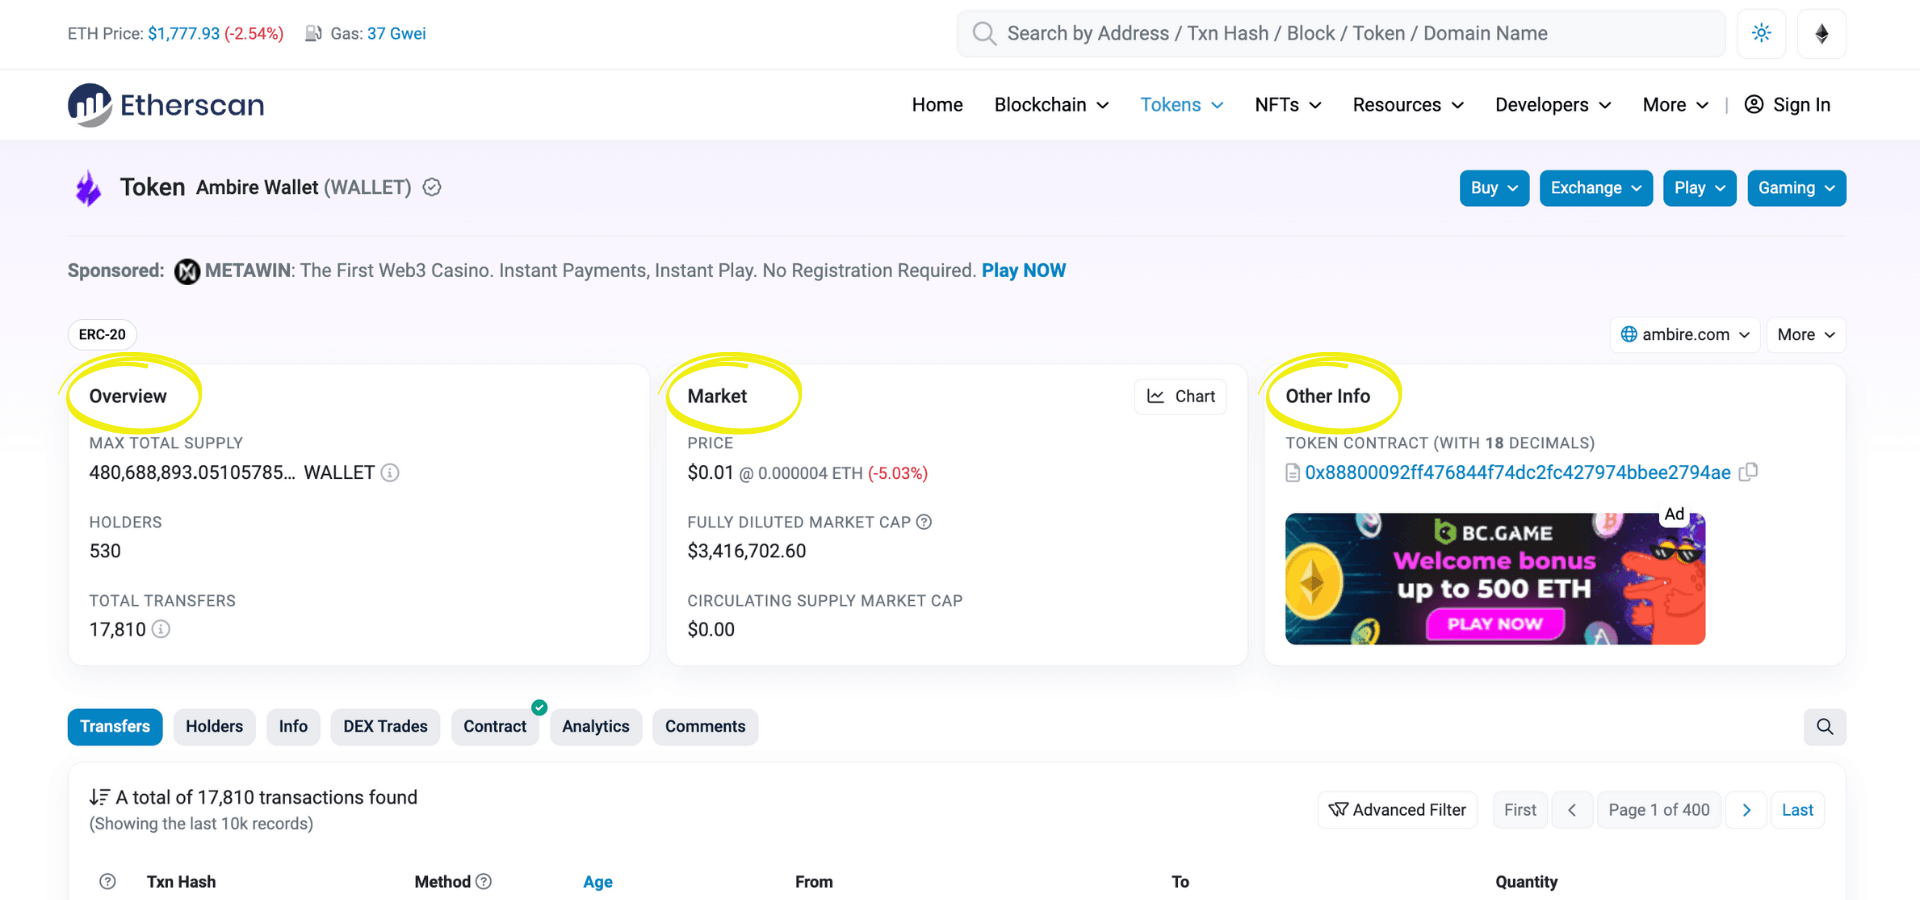Viewport: 1920px width, 900px height.
Task: Copy the token contract address using copy icon
Action: tap(1749, 471)
